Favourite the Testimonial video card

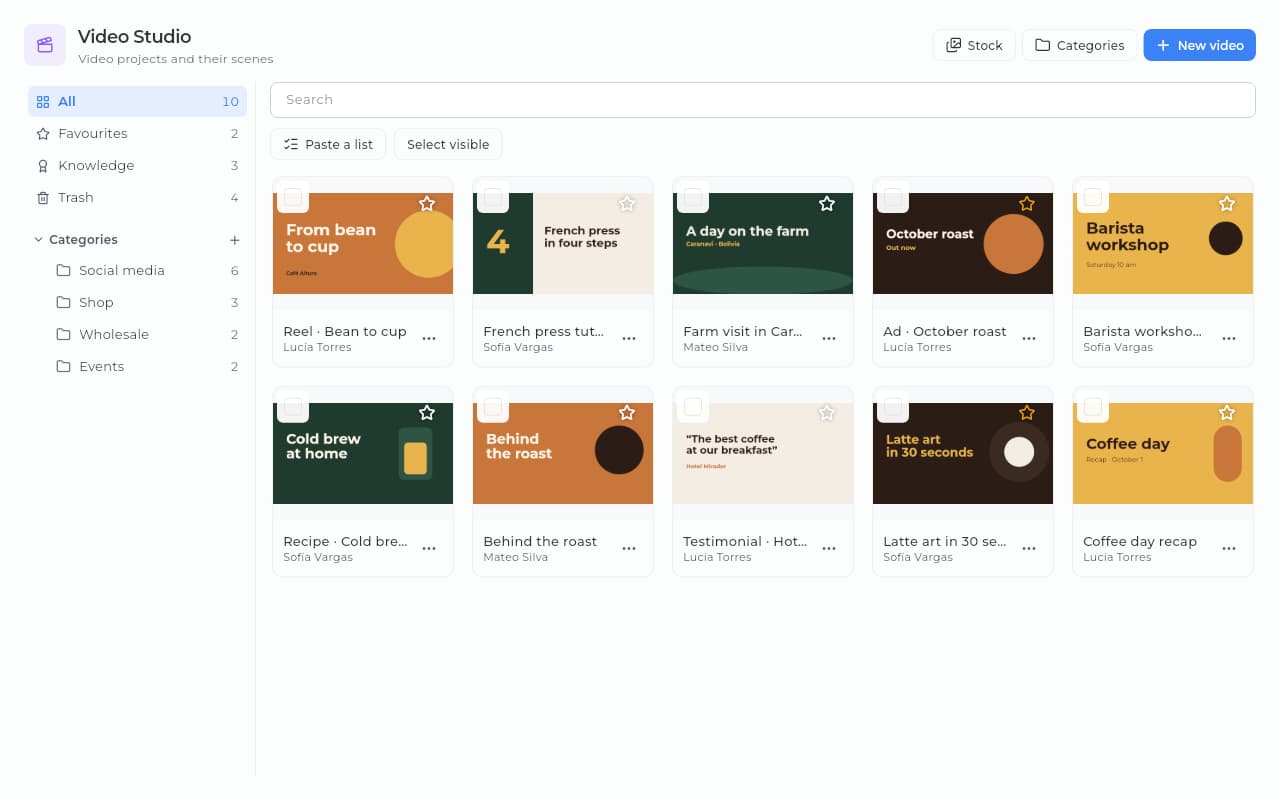(x=827, y=413)
